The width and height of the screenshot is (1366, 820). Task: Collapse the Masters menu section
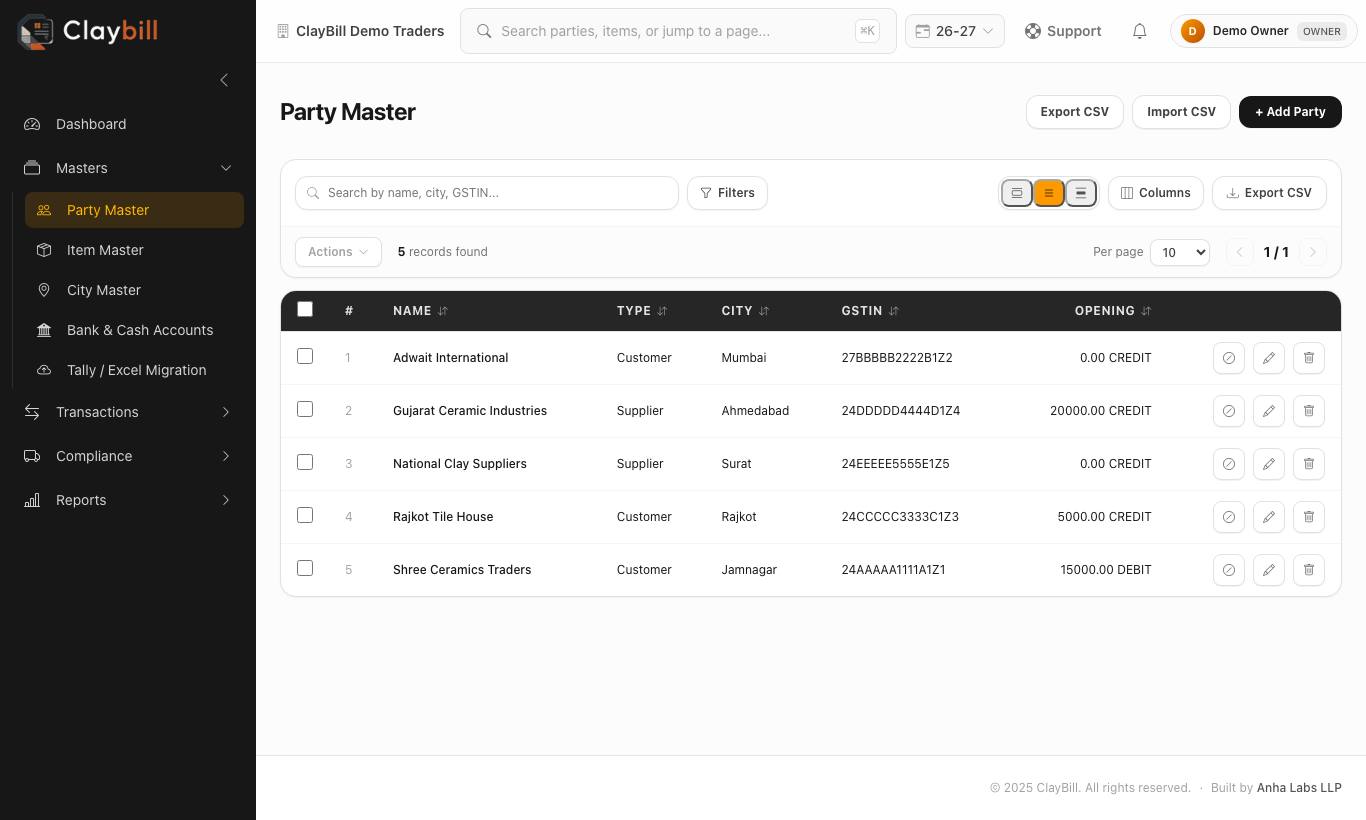pyautogui.click(x=128, y=168)
